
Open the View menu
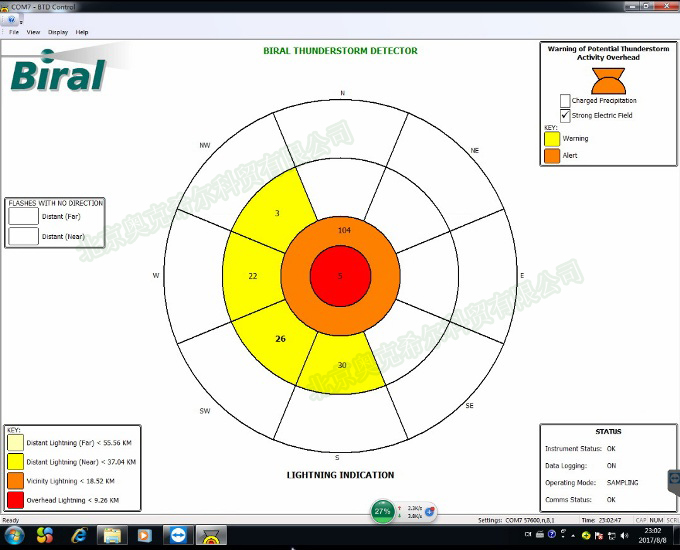coord(33,32)
